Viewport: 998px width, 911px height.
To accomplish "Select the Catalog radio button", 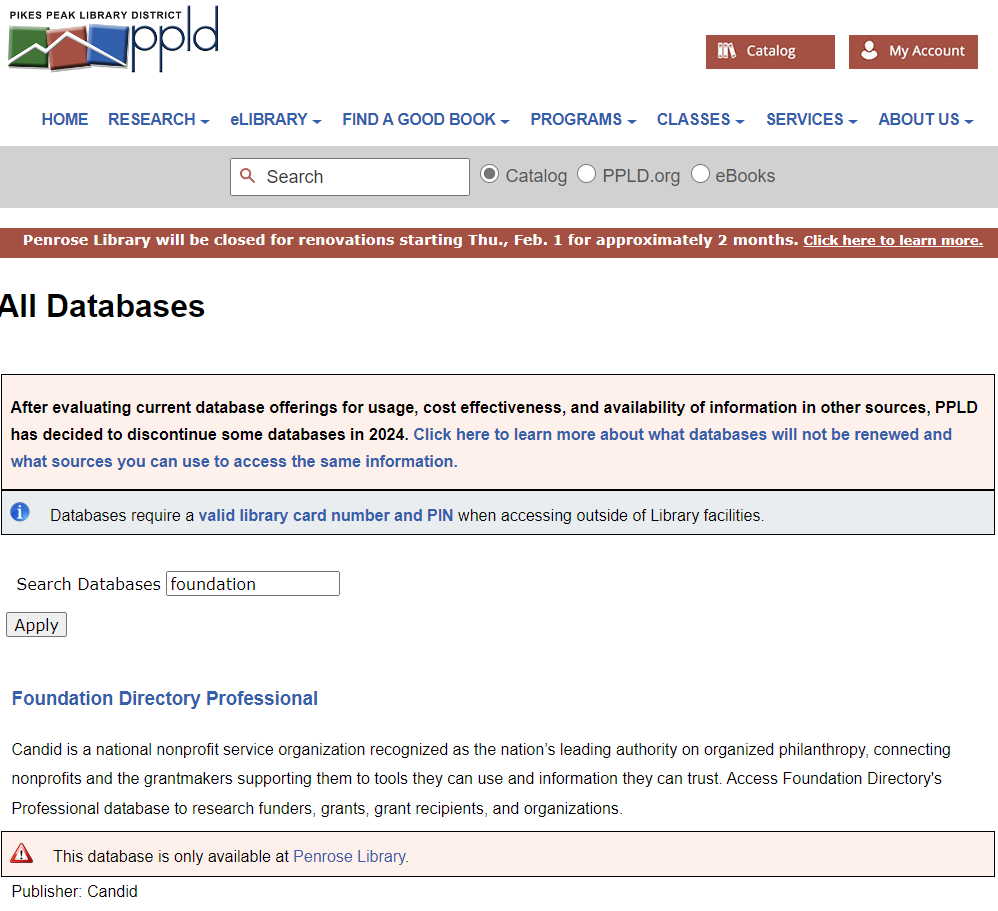I will [489, 174].
